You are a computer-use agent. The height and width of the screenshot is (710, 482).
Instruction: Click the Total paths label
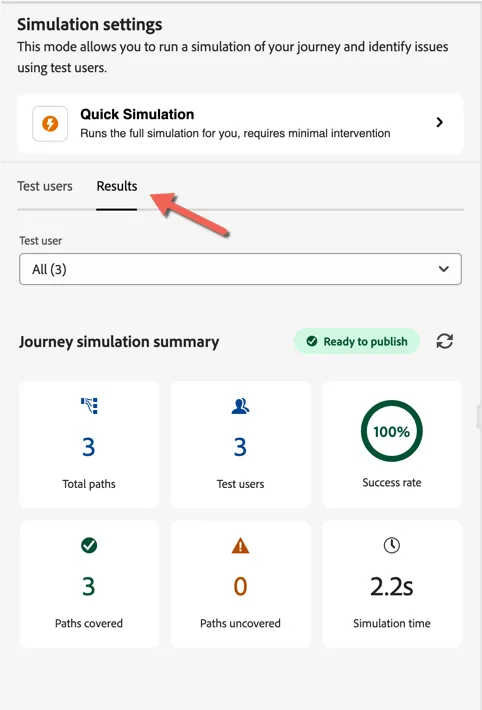pyautogui.click(x=89, y=484)
